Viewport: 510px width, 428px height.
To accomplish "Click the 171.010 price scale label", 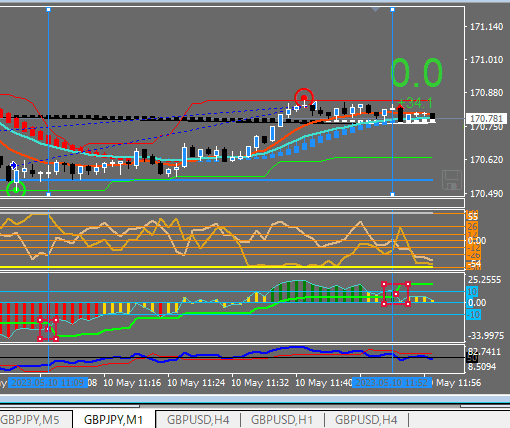I will tap(486, 60).
